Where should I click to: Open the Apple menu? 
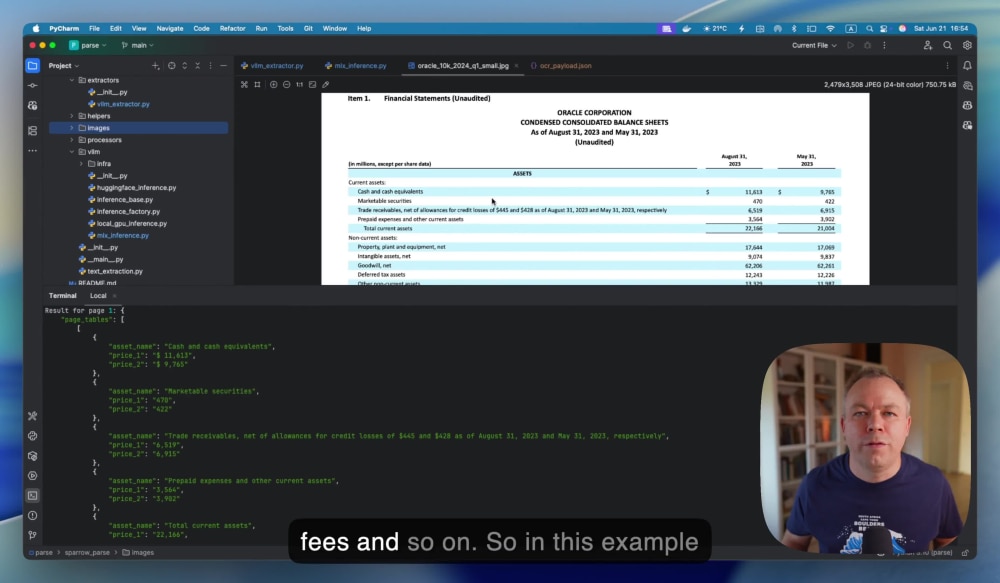(36, 29)
